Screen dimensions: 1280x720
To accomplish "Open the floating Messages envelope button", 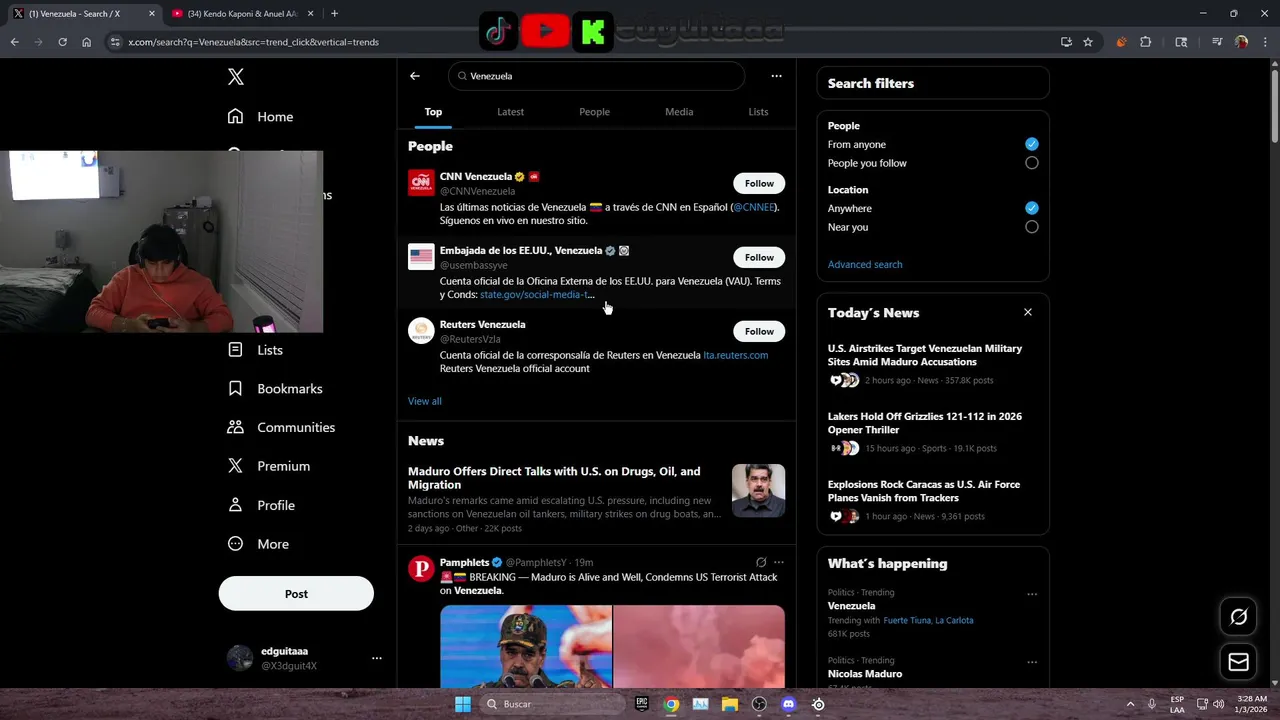I will 1239,662.
